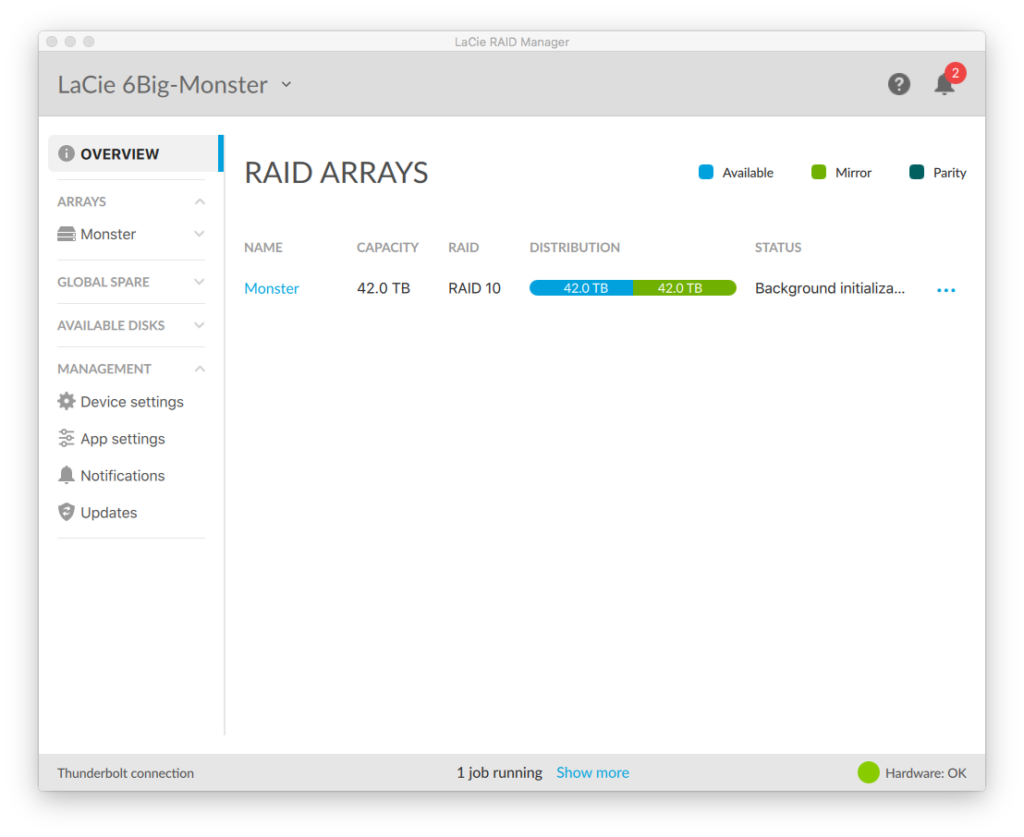Click the Hardware: OK status text
Viewport: 1024px width, 837px height.
925,773
